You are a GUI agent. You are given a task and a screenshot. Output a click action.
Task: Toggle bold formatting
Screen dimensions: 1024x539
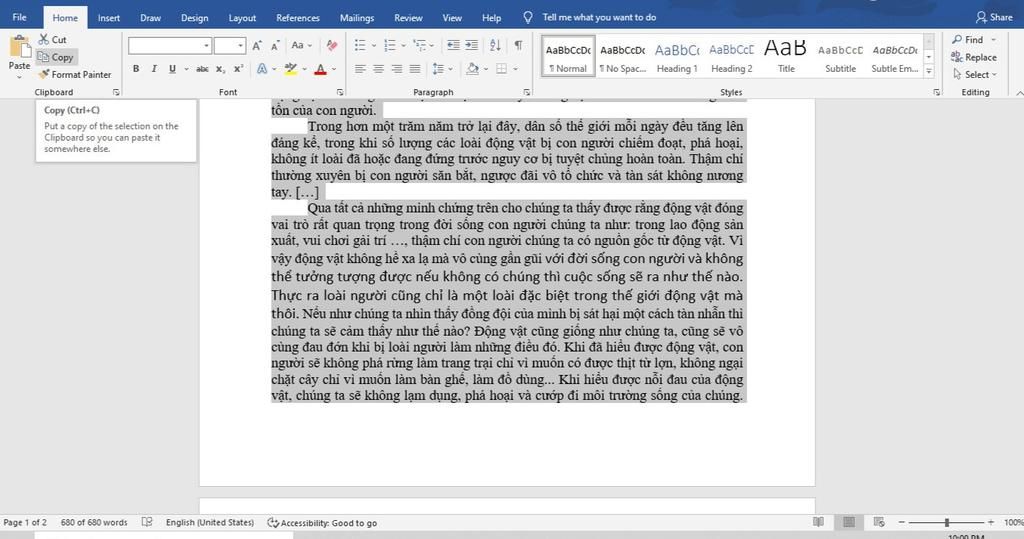[x=136, y=69]
